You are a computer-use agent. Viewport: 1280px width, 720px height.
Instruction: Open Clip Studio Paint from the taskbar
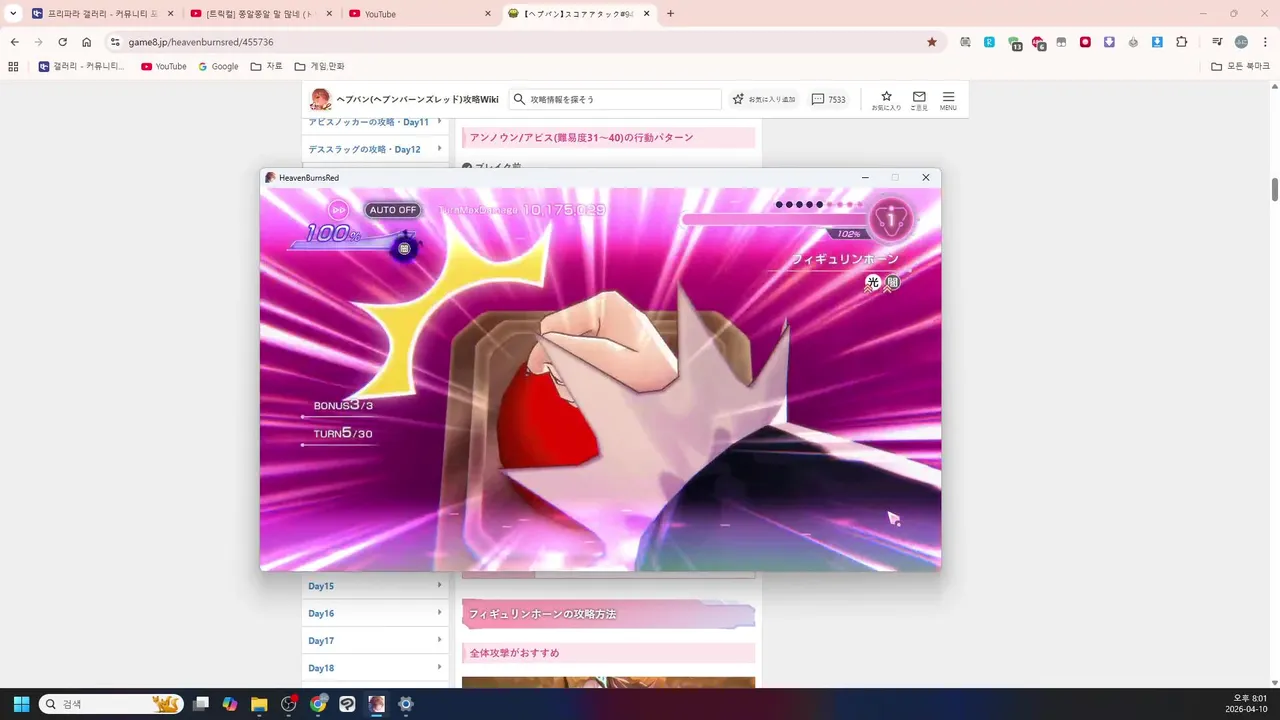(x=347, y=704)
